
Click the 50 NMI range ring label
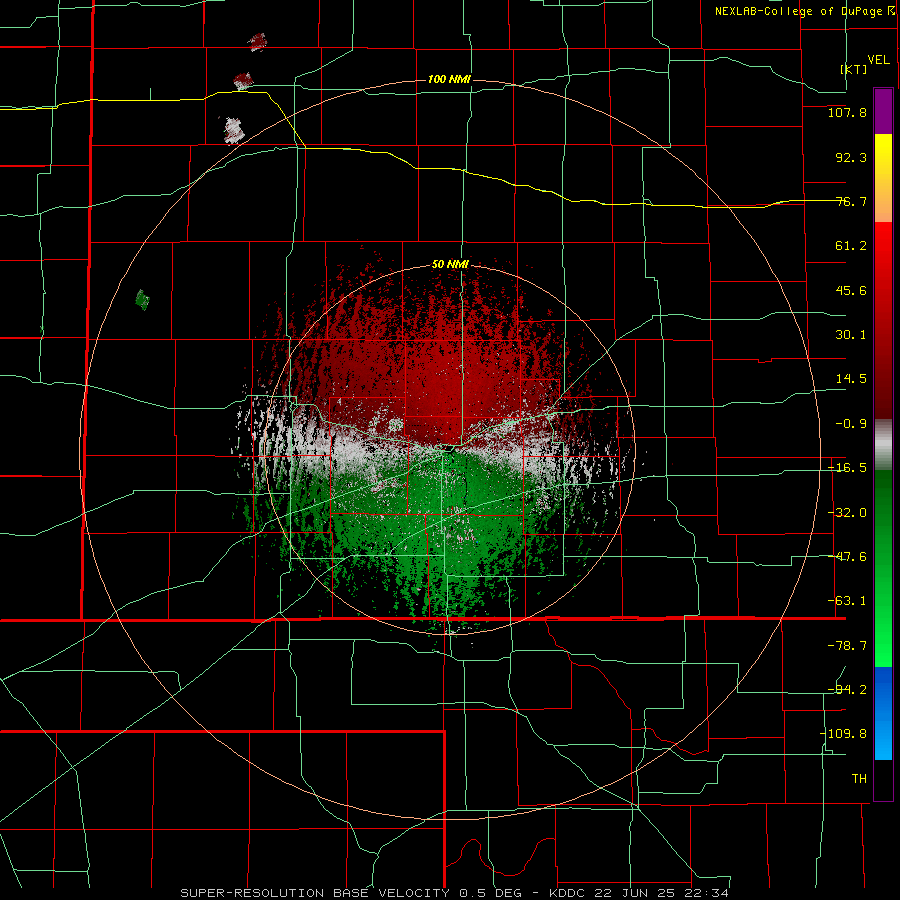coord(450,264)
